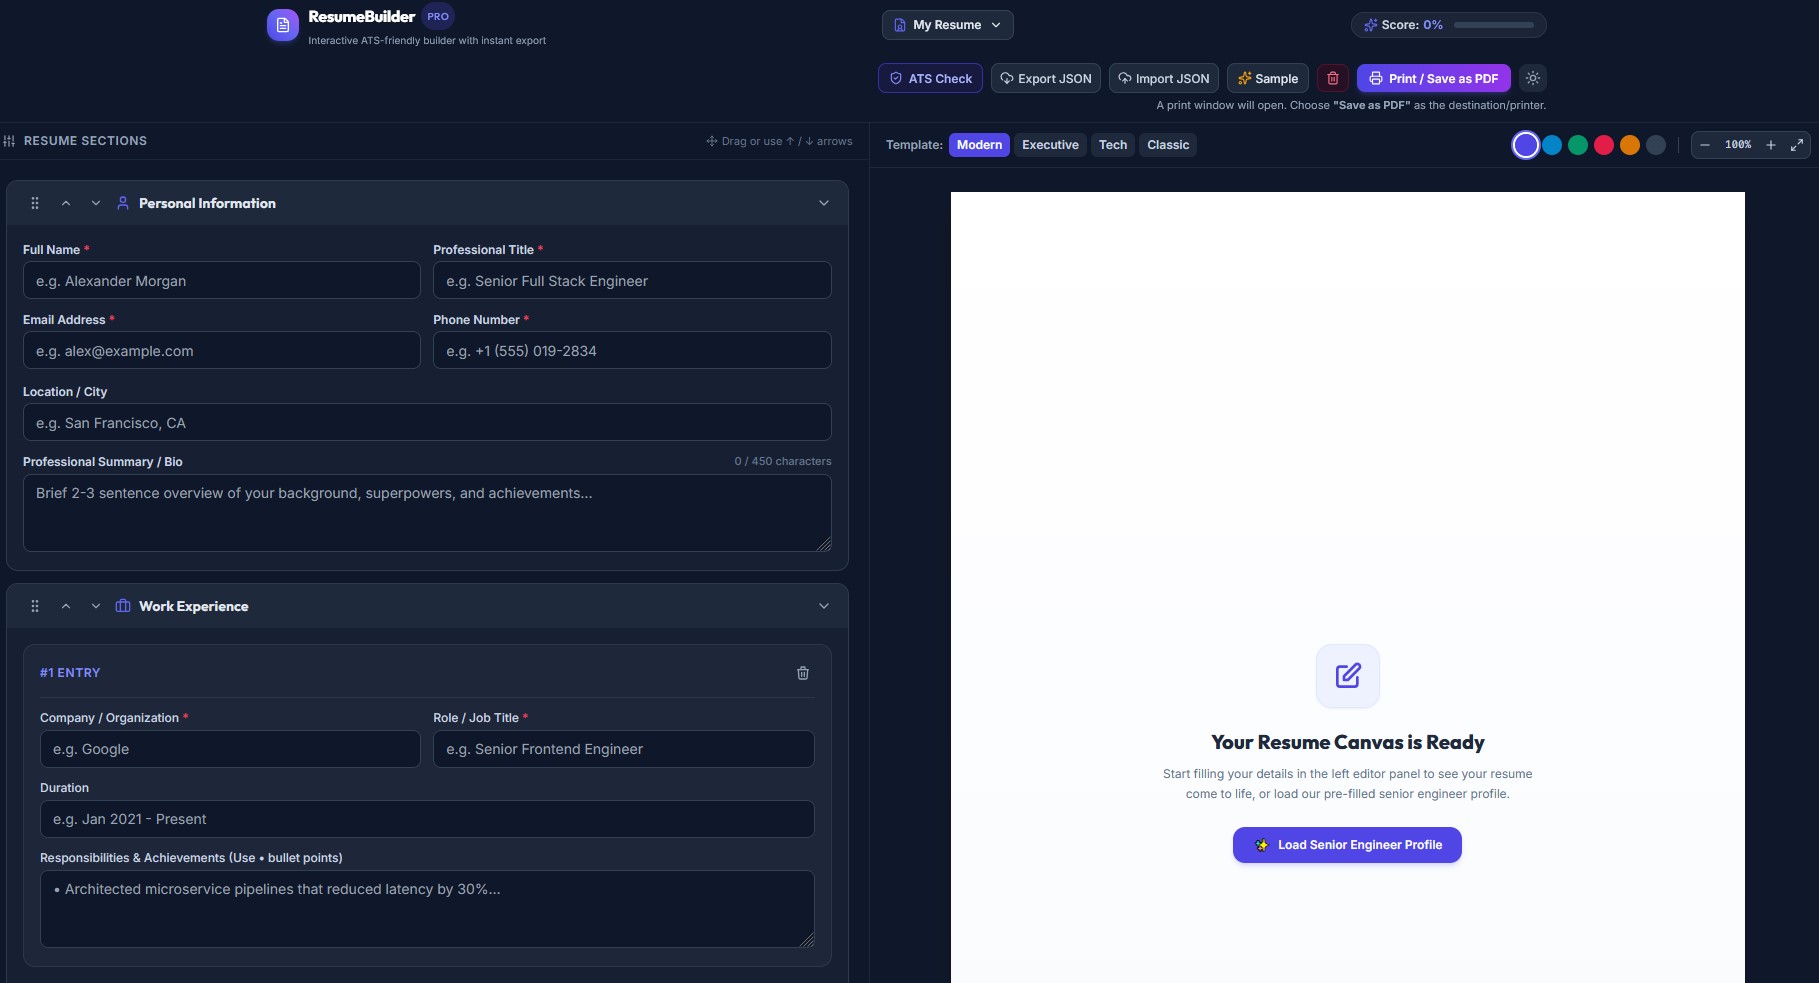Zoom in the resume preview

[x=1771, y=145]
